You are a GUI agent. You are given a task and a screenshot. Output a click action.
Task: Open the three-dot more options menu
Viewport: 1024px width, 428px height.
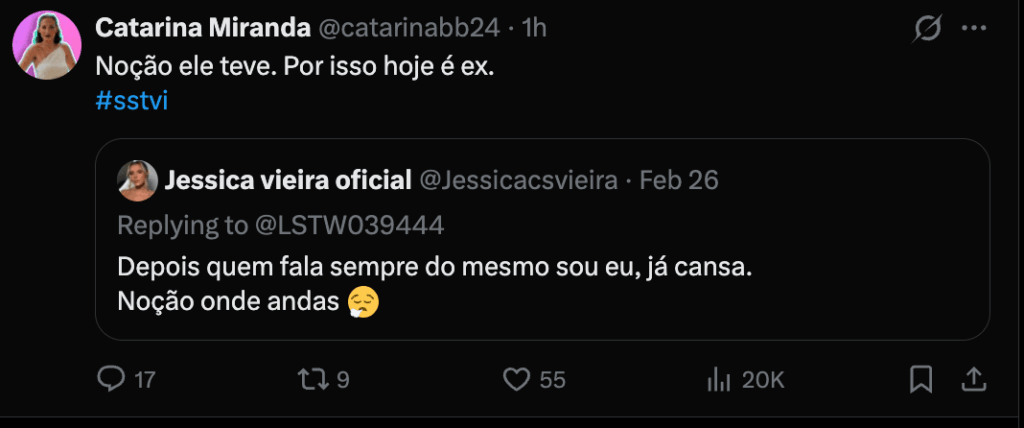pos(974,29)
